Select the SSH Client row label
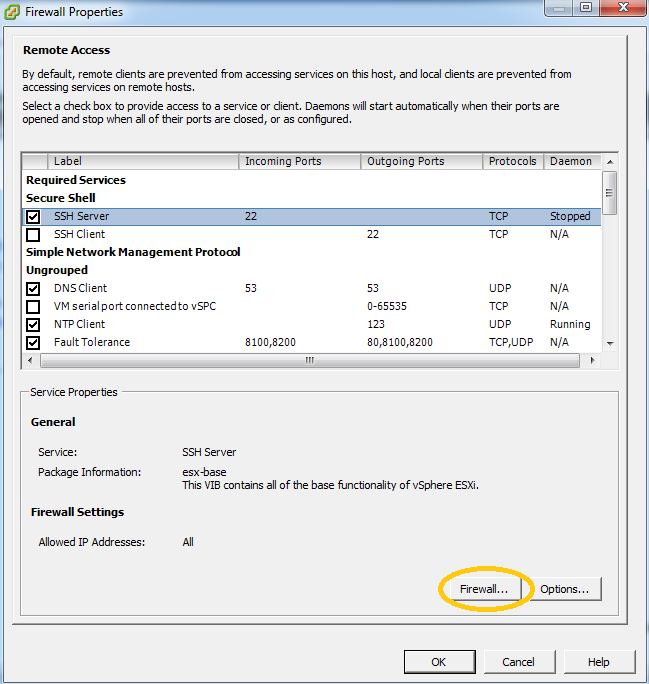649x684 pixels. pos(79,234)
